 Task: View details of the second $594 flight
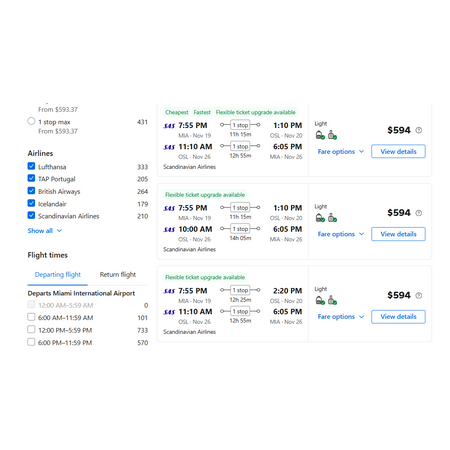[398, 234]
